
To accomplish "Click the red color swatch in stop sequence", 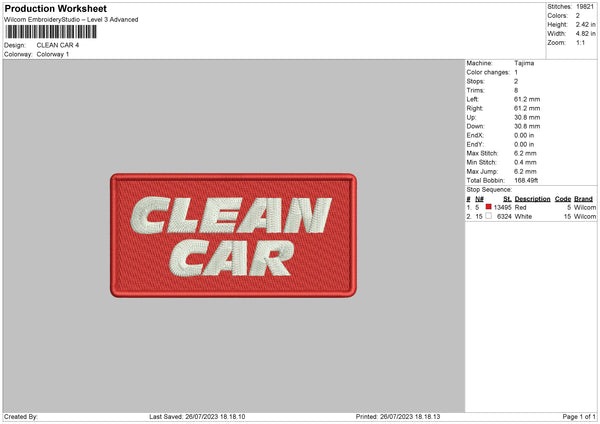I will 488,207.
